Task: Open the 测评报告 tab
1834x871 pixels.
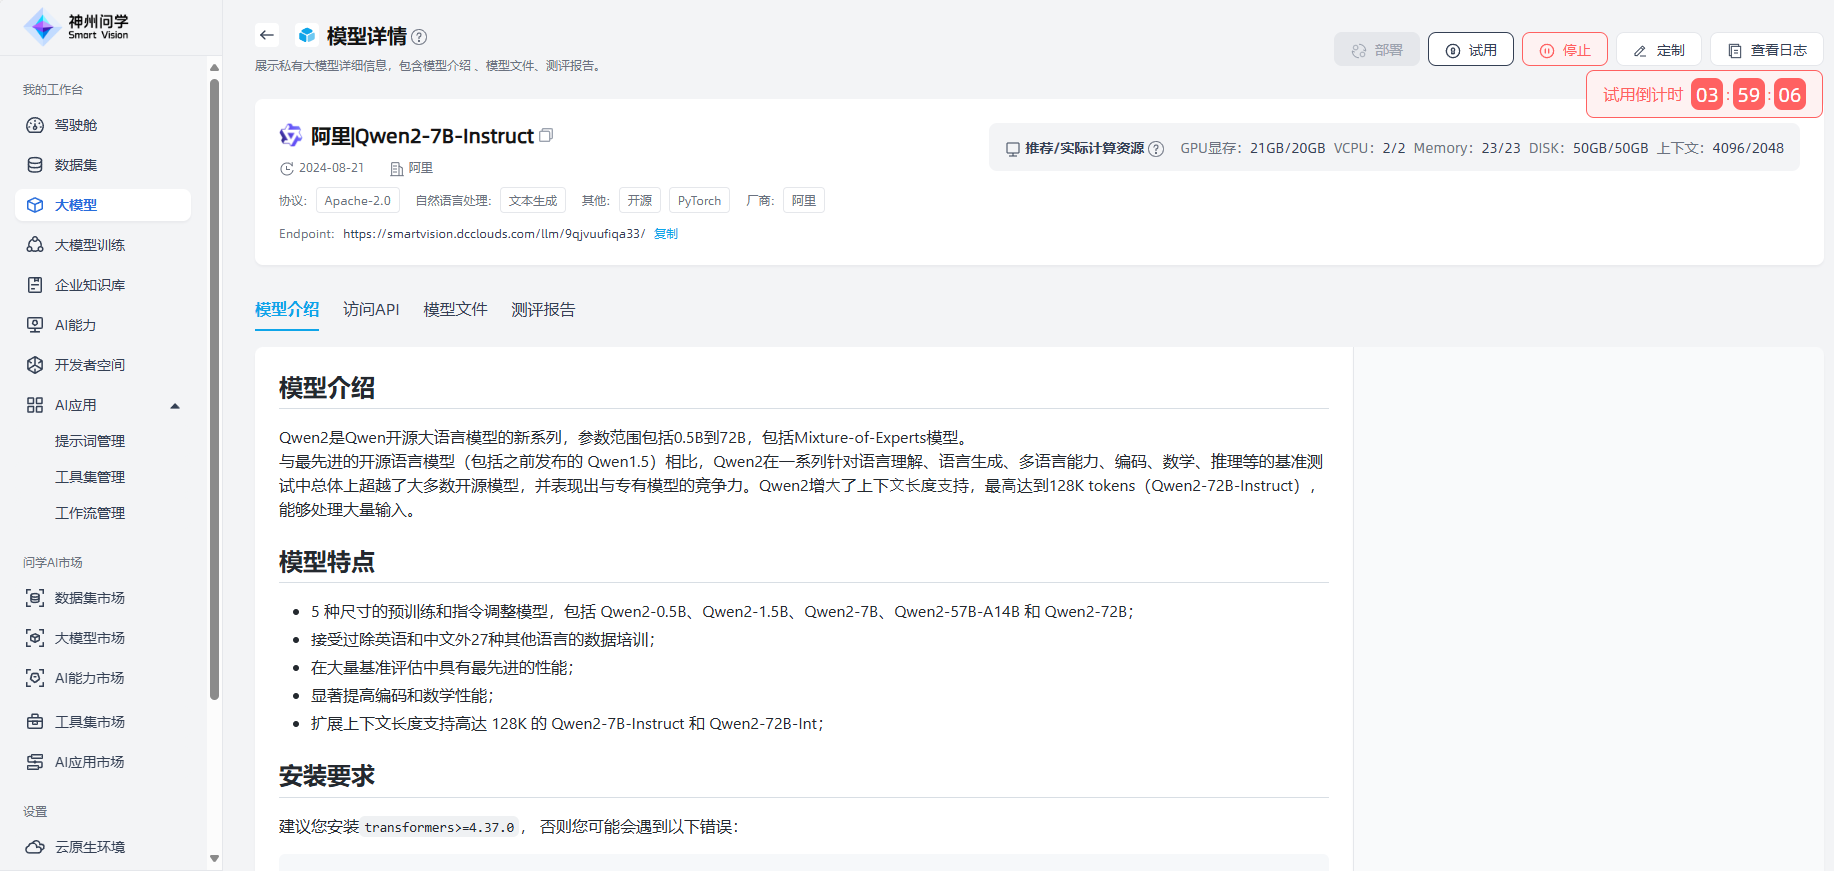Action: (x=543, y=310)
